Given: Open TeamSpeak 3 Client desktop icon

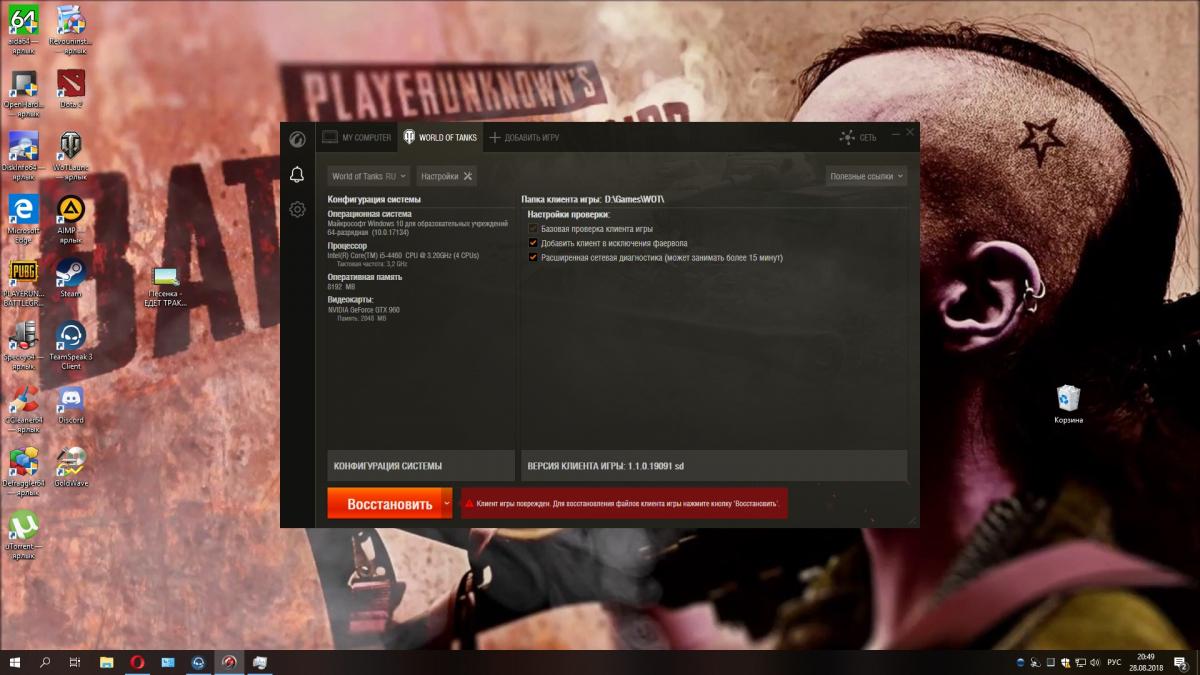Looking at the screenshot, I should (x=71, y=346).
